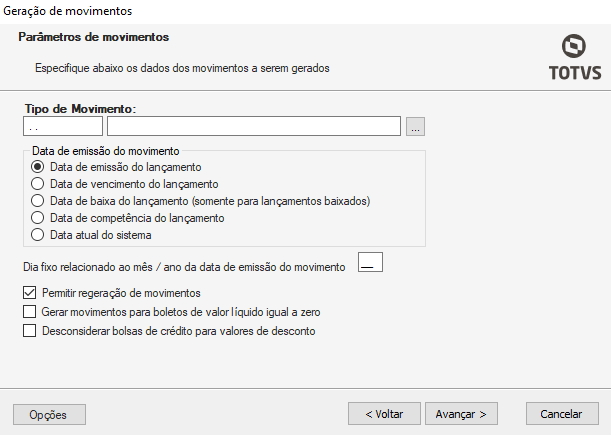Screen dimensions: 611x435
Task: Click the Tipo de Movimento code field
Action: pos(62,126)
